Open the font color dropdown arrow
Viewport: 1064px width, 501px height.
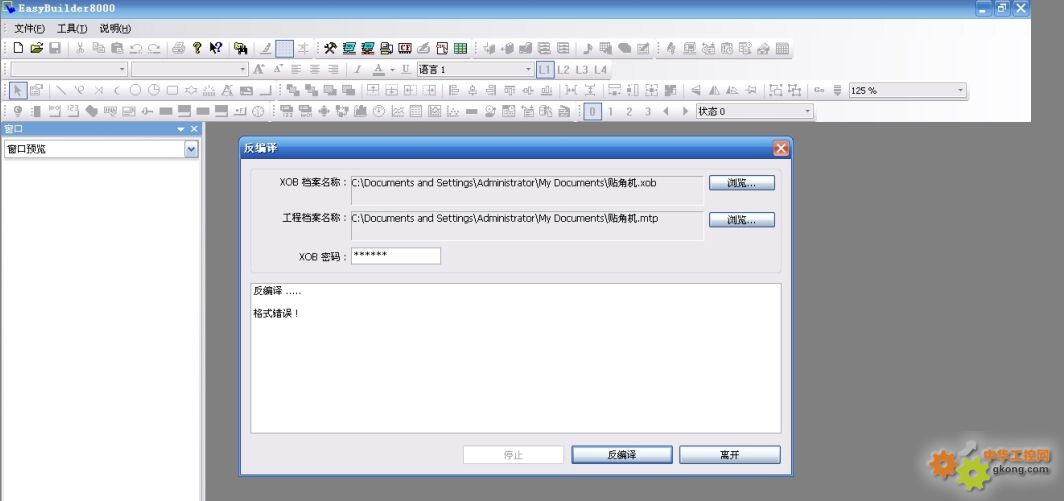(392, 69)
